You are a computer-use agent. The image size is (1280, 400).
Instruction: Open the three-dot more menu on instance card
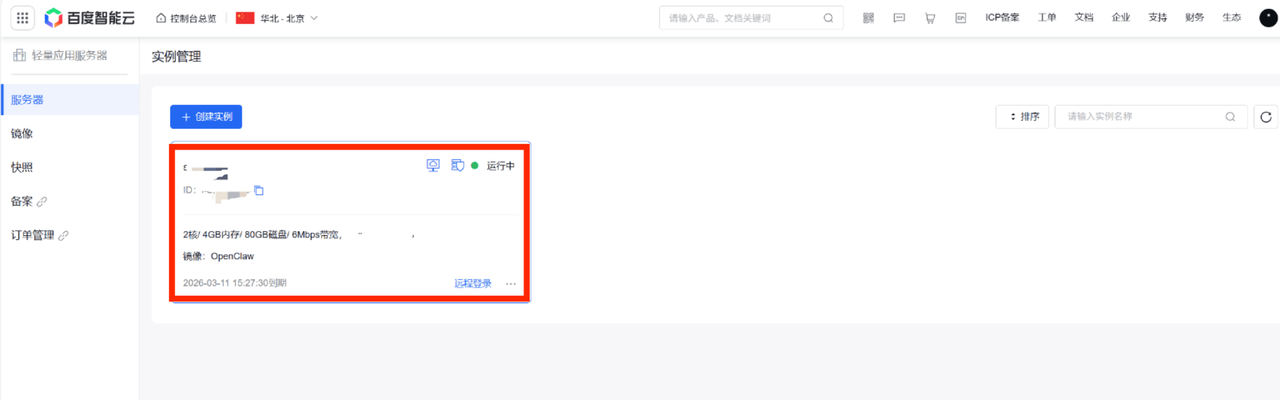(511, 284)
